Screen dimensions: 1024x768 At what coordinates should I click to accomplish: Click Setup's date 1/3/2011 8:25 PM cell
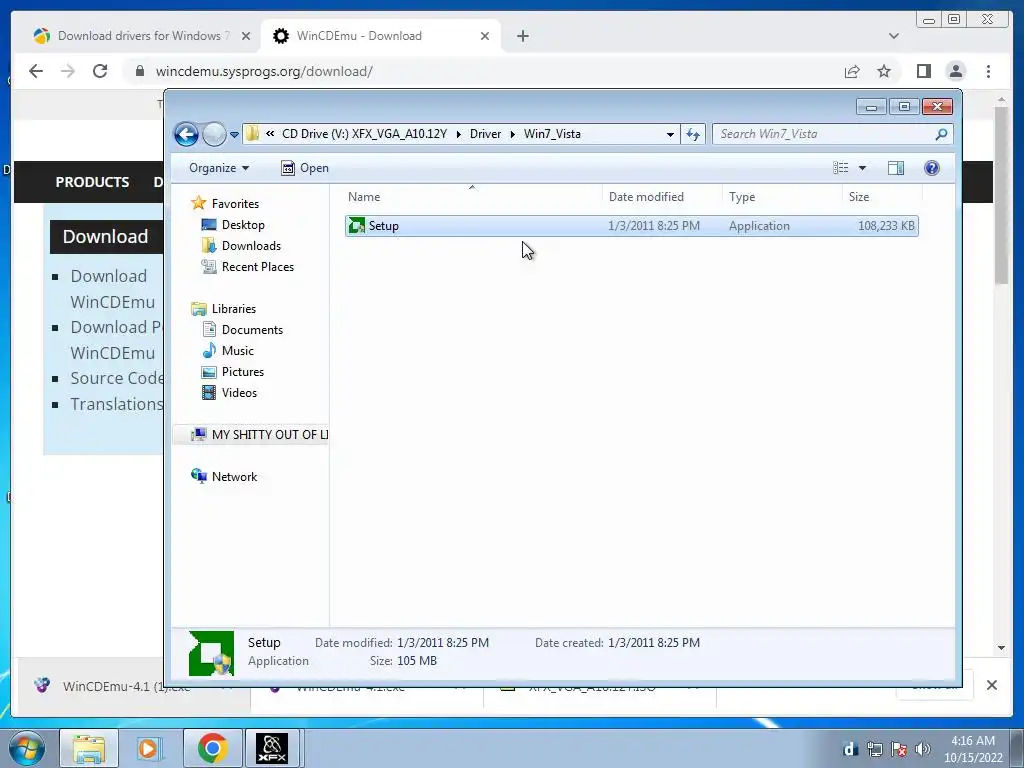[x=654, y=226]
